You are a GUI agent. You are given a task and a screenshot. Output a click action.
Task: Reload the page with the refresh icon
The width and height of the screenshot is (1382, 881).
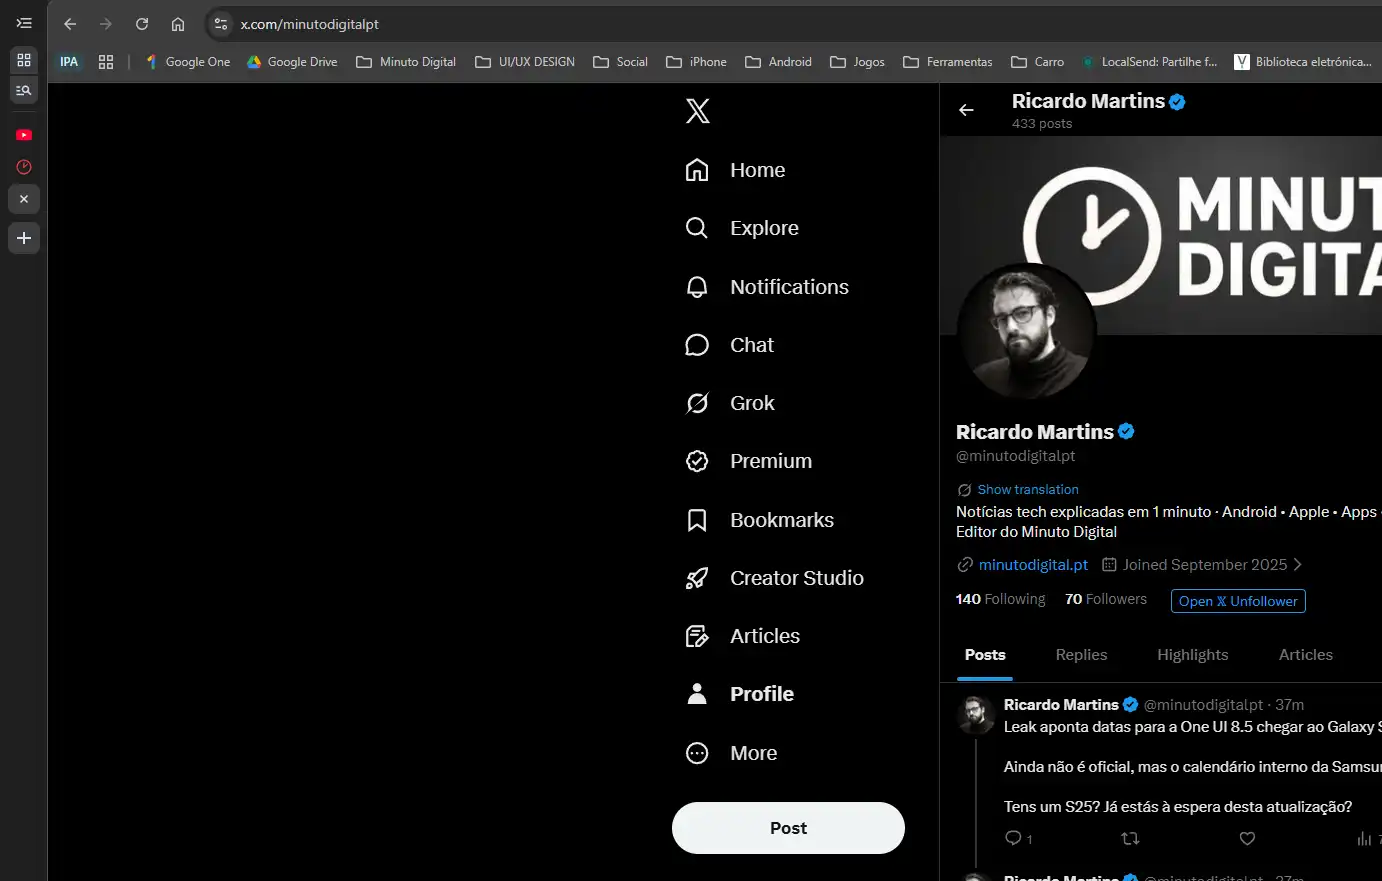pyautogui.click(x=141, y=24)
